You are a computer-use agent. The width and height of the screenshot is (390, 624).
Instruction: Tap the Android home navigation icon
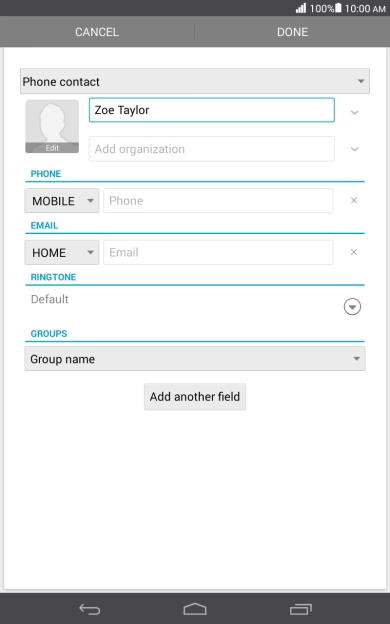point(195,609)
